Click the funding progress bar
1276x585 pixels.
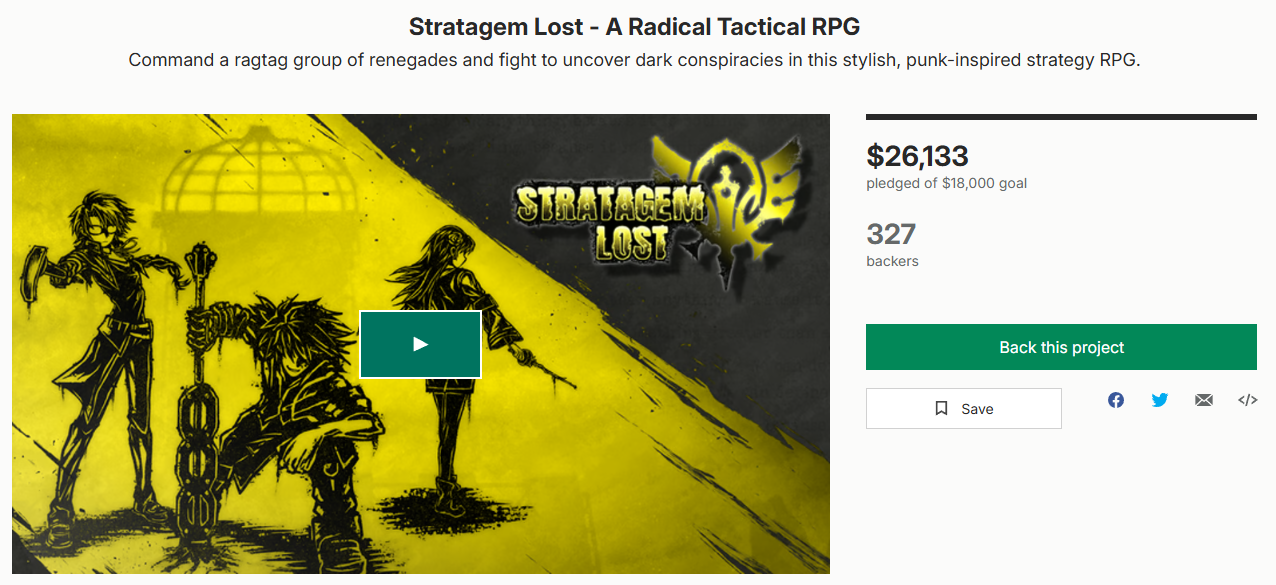point(1061,117)
